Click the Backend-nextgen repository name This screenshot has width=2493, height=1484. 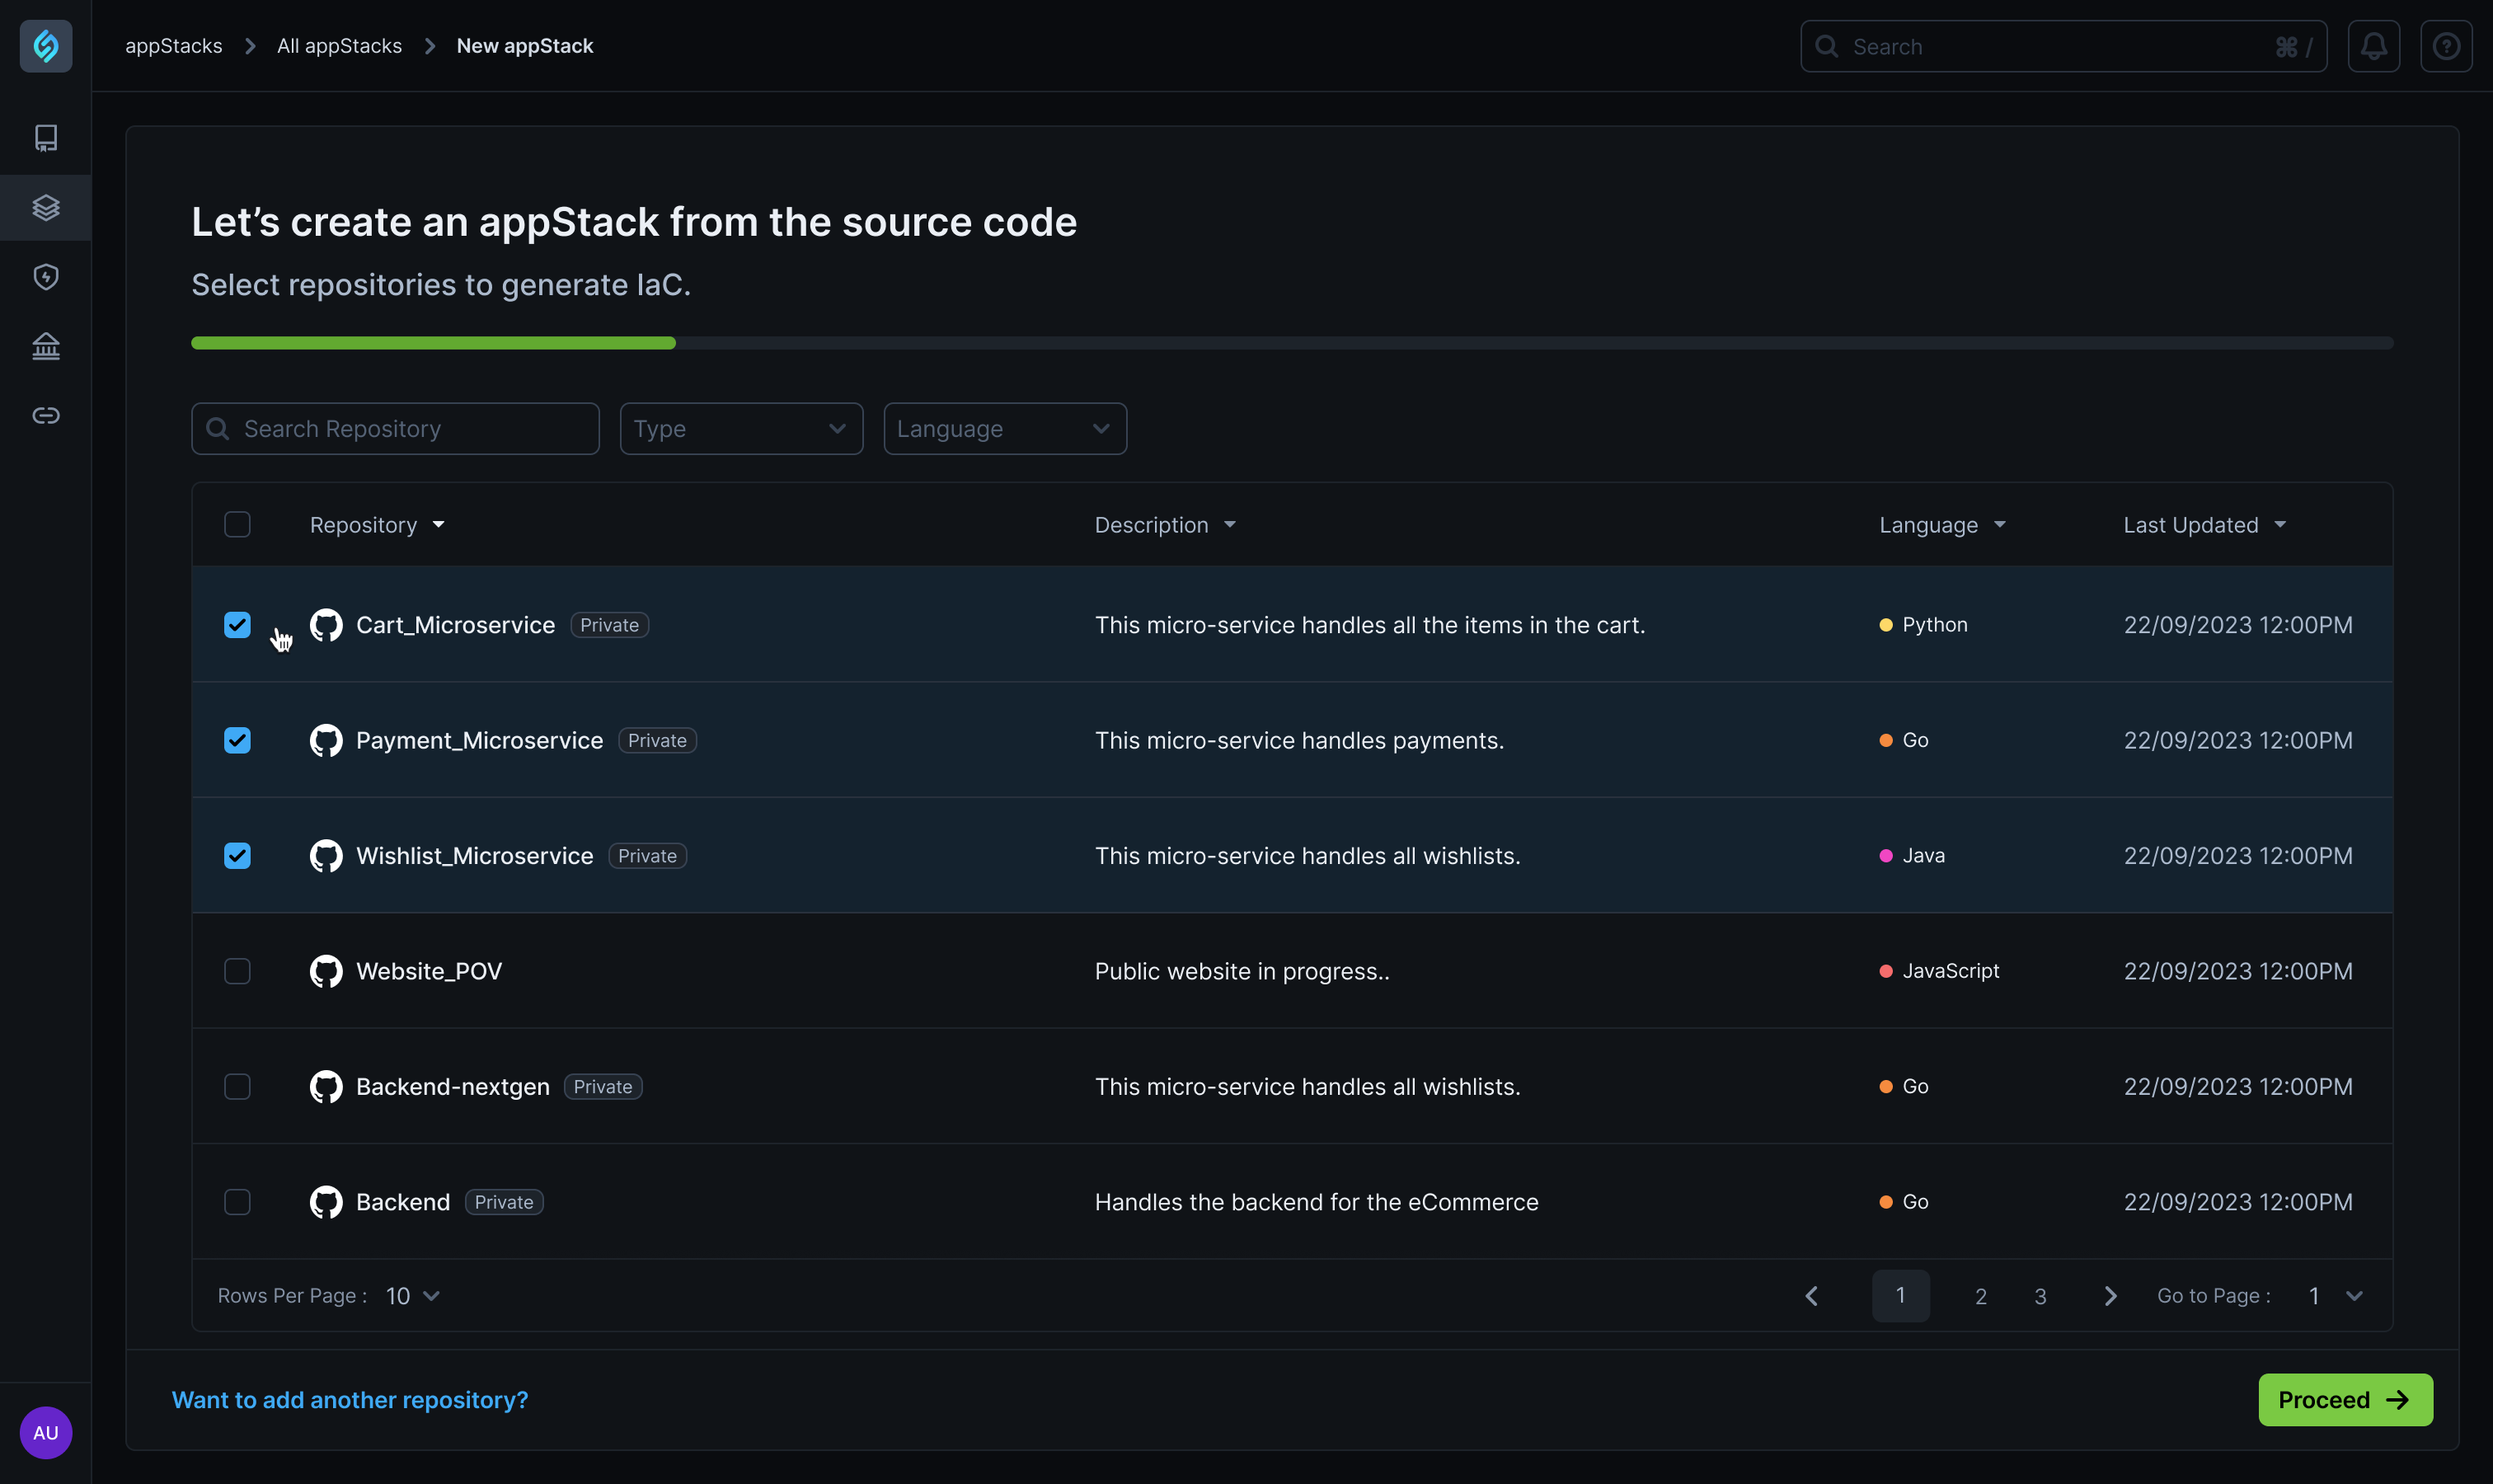coord(452,1087)
